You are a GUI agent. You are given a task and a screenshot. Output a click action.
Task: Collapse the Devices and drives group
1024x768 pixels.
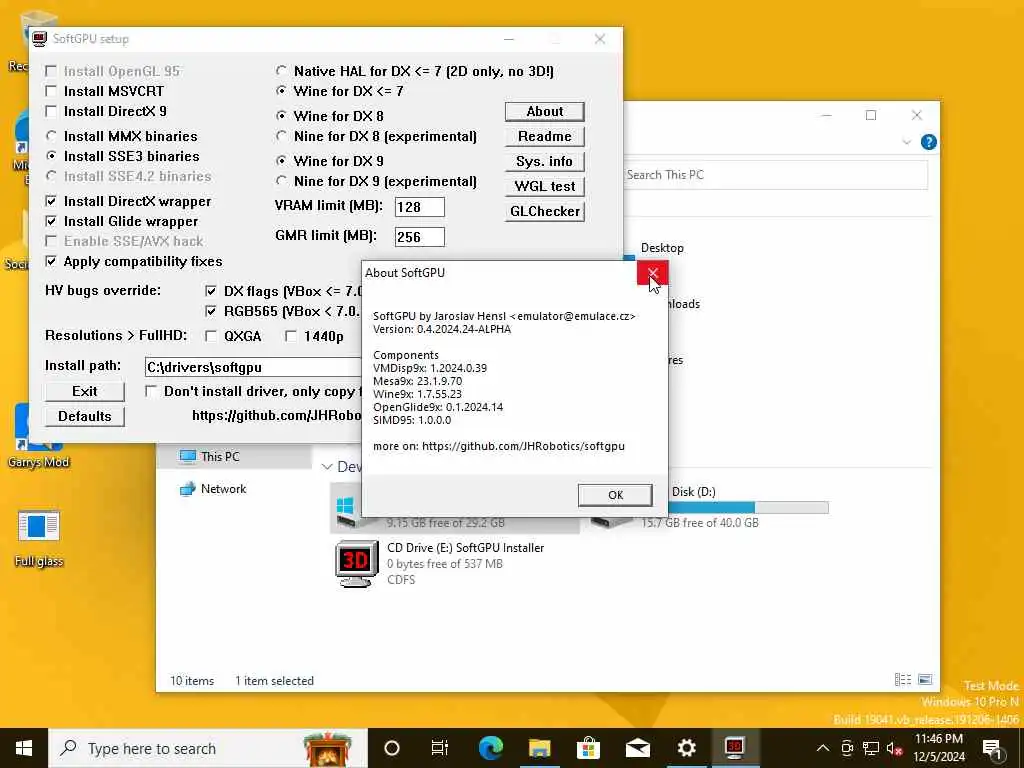tap(327, 466)
